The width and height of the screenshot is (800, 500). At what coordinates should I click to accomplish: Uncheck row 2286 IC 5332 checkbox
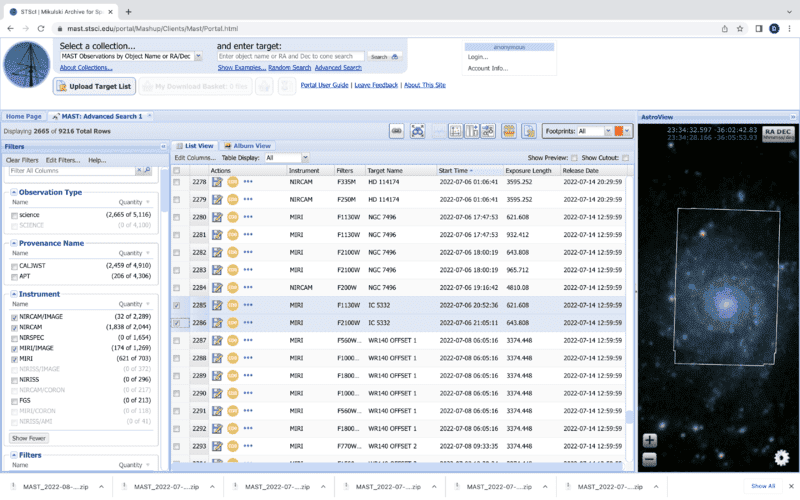pos(177,323)
